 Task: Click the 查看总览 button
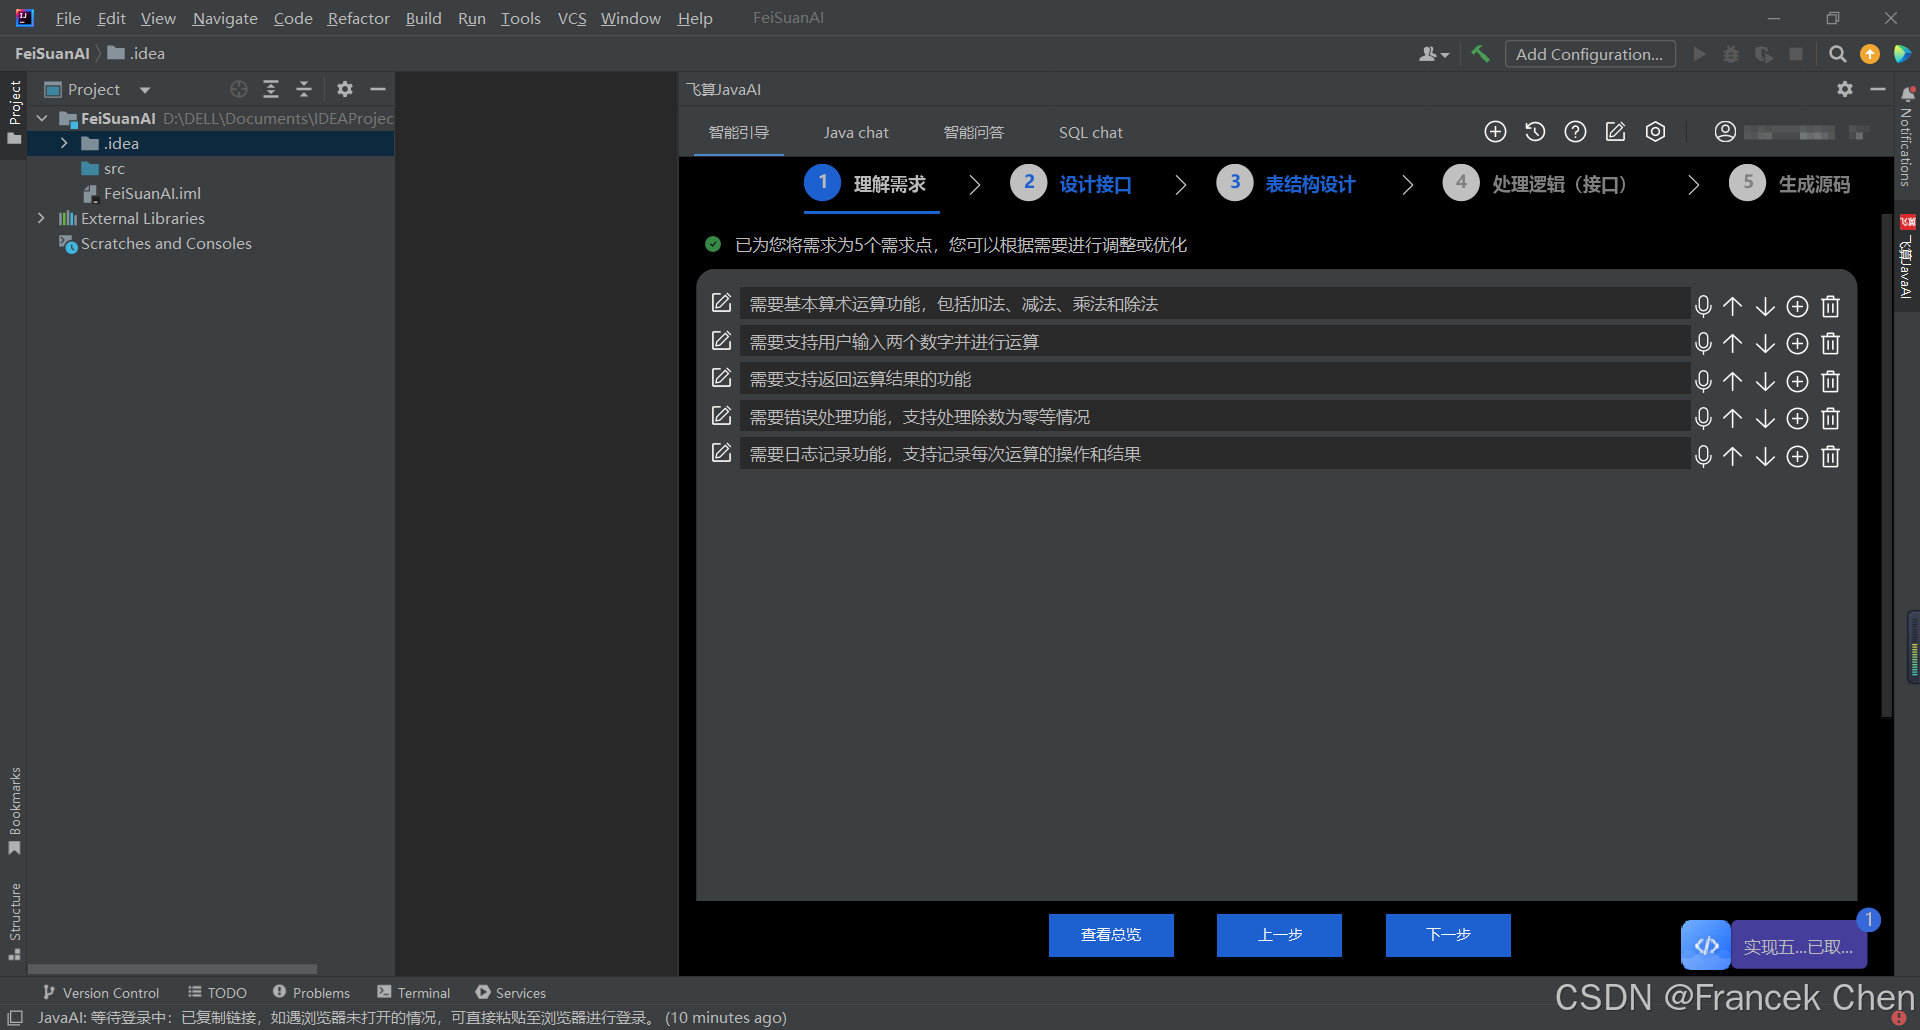pyautogui.click(x=1111, y=935)
